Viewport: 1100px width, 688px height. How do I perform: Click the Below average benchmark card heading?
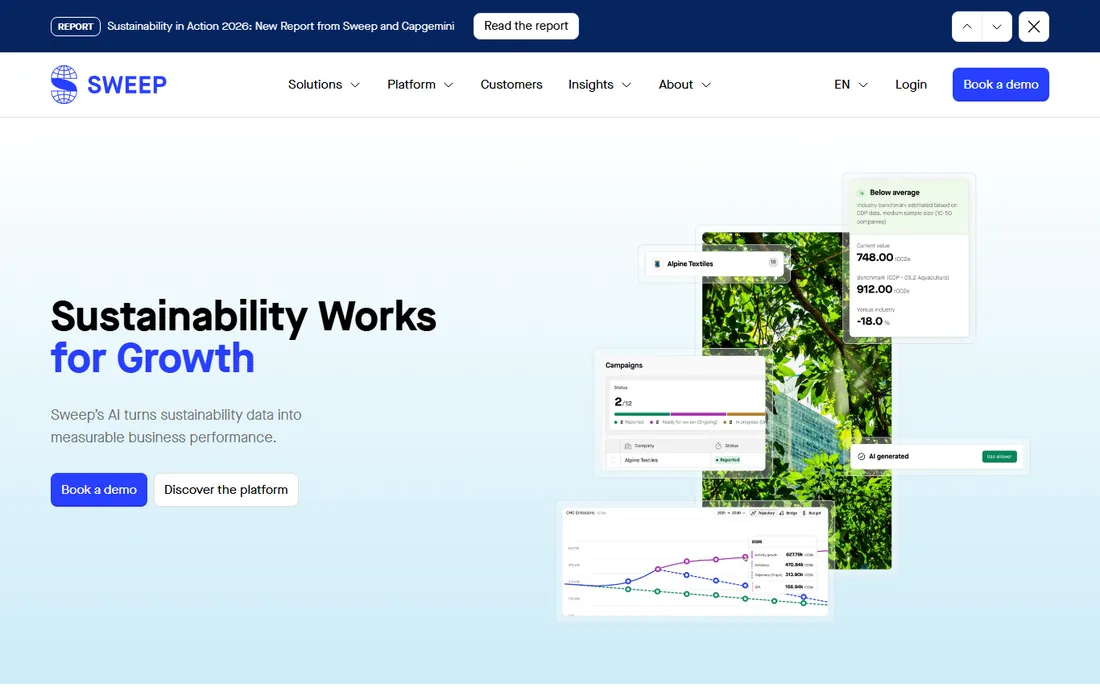click(x=894, y=192)
